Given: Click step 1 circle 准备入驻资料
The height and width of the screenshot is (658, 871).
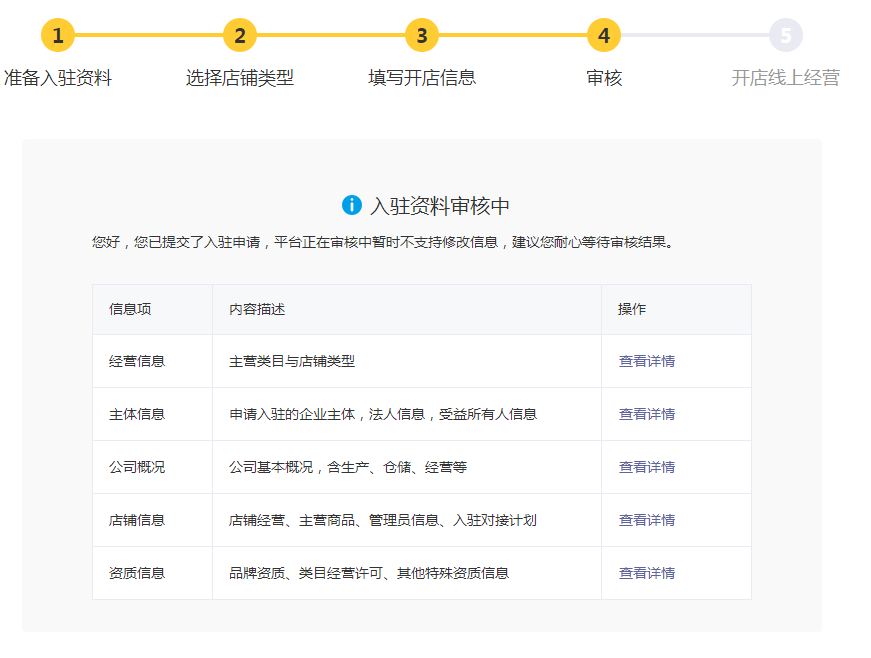Looking at the screenshot, I should point(58,35).
